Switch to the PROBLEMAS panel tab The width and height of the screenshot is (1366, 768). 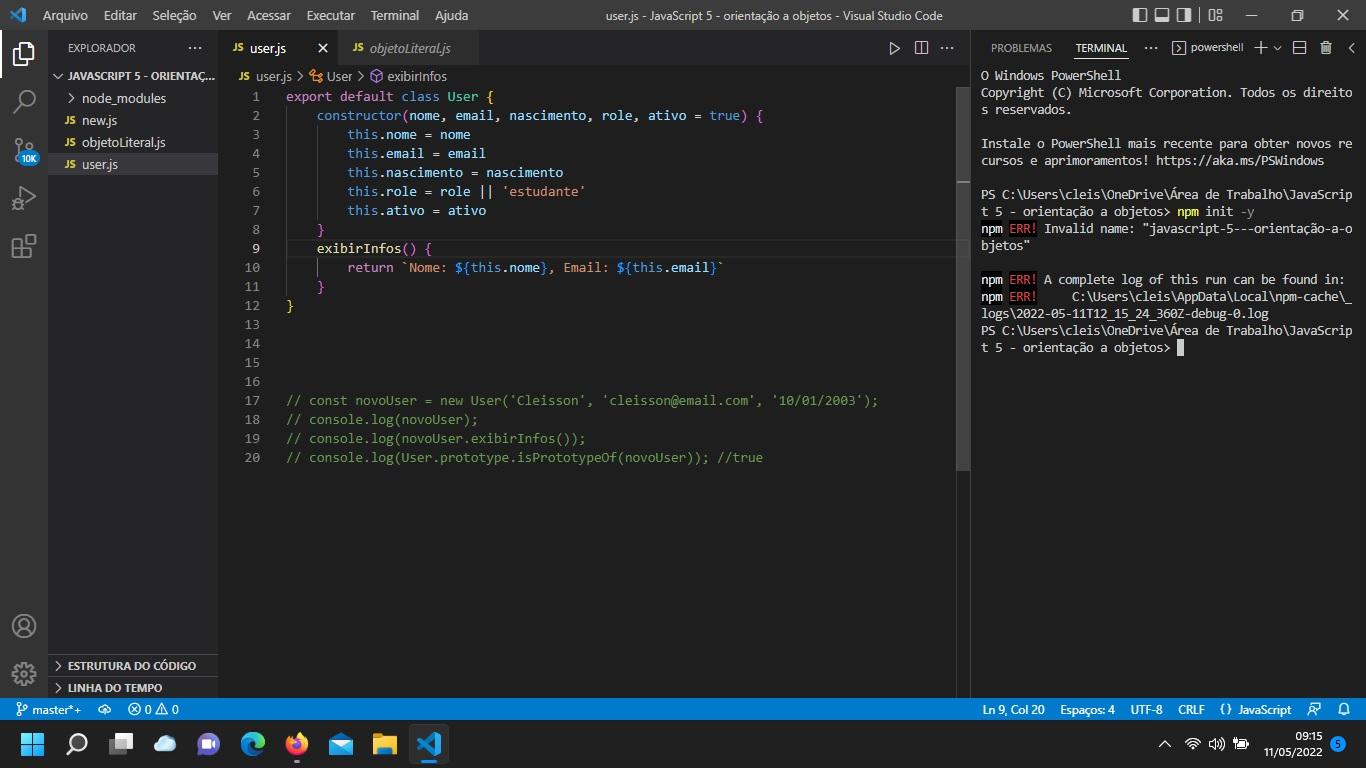point(1021,48)
